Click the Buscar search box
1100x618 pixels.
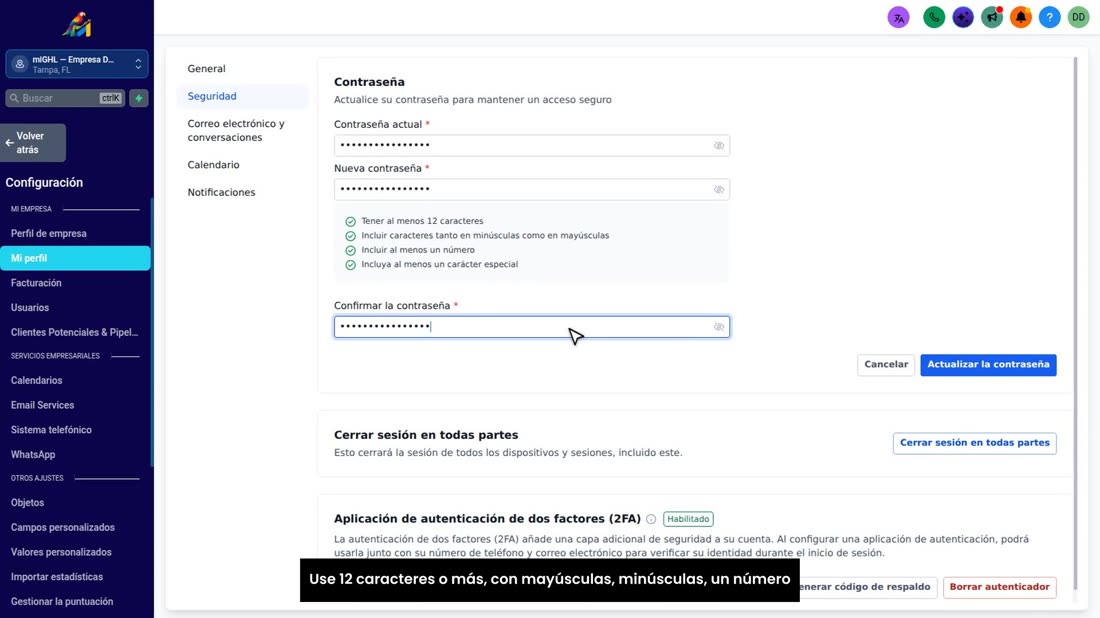pyautogui.click(x=65, y=98)
